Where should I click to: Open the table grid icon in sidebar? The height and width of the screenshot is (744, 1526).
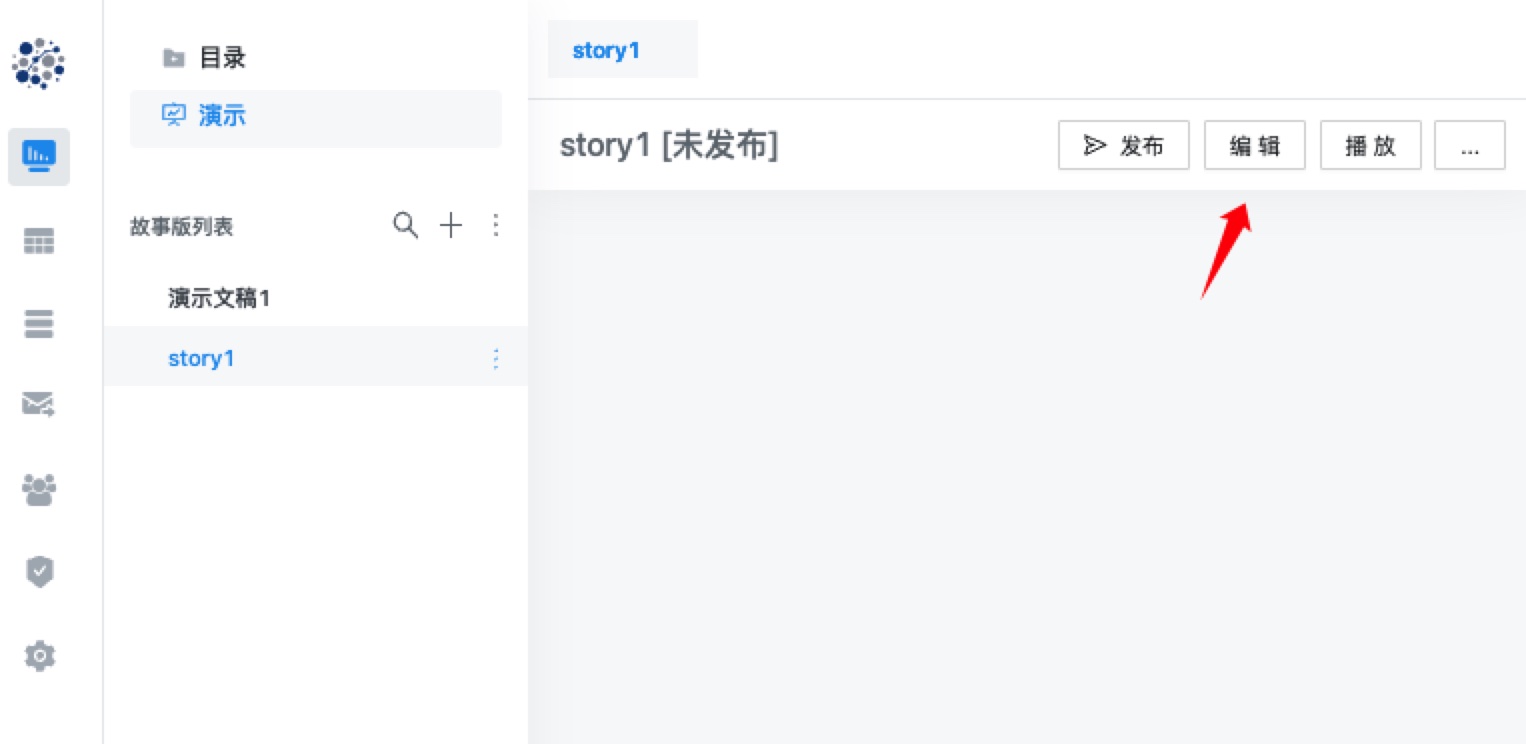pos(39,241)
